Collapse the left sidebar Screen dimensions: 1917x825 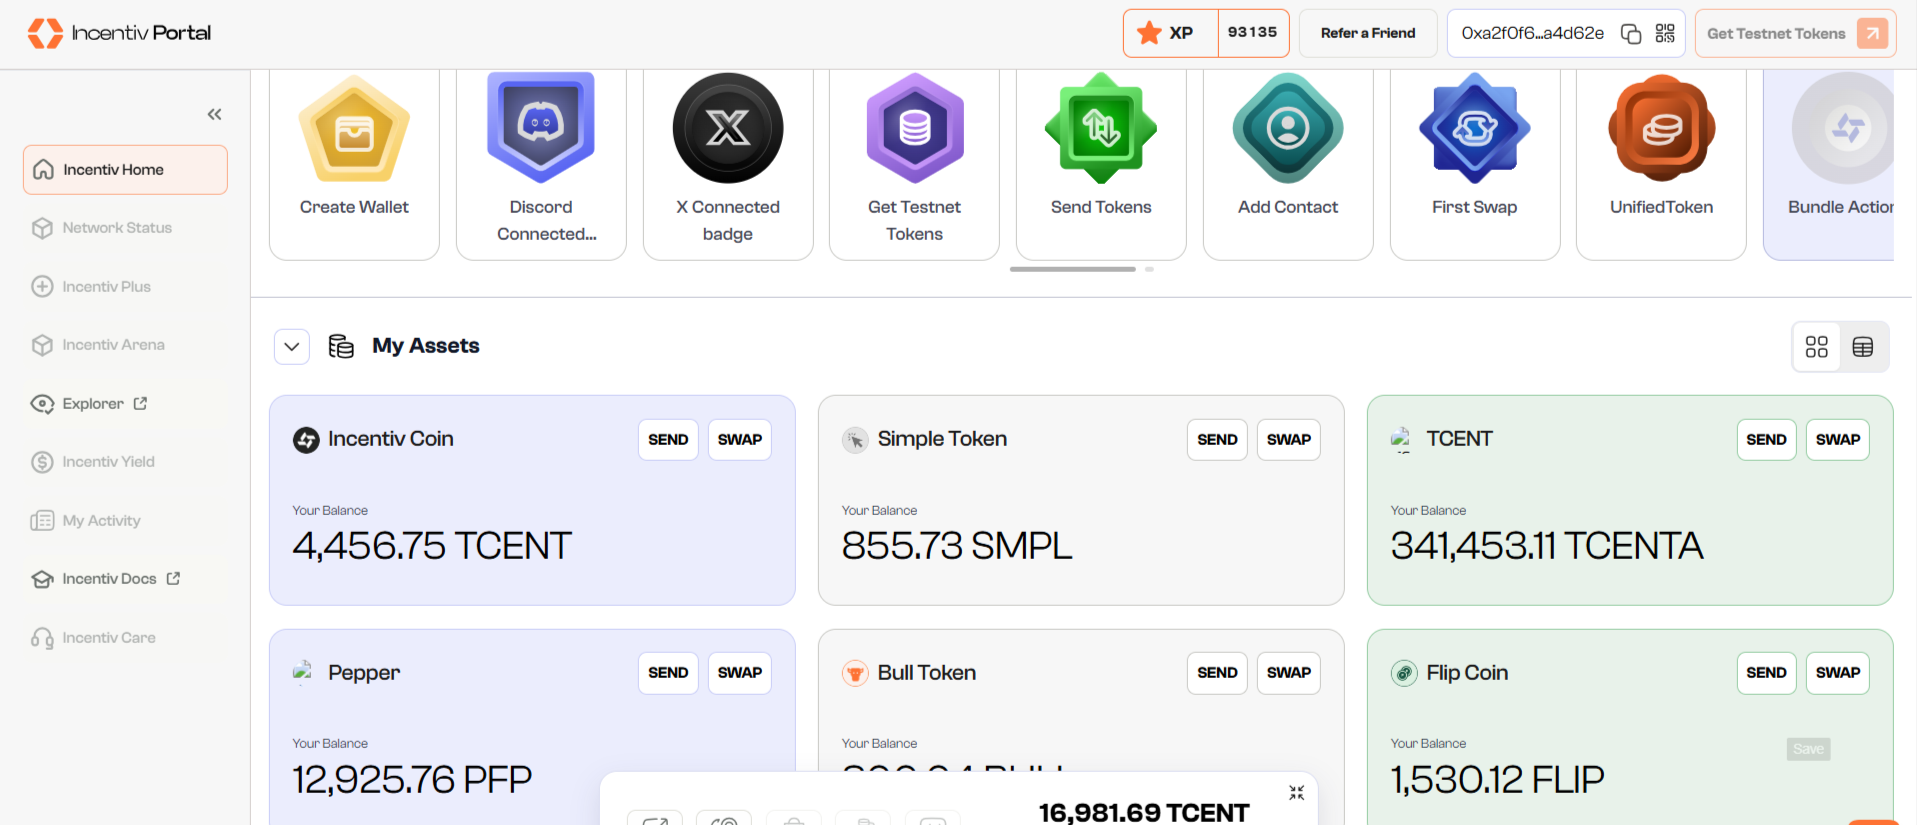tap(214, 114)
